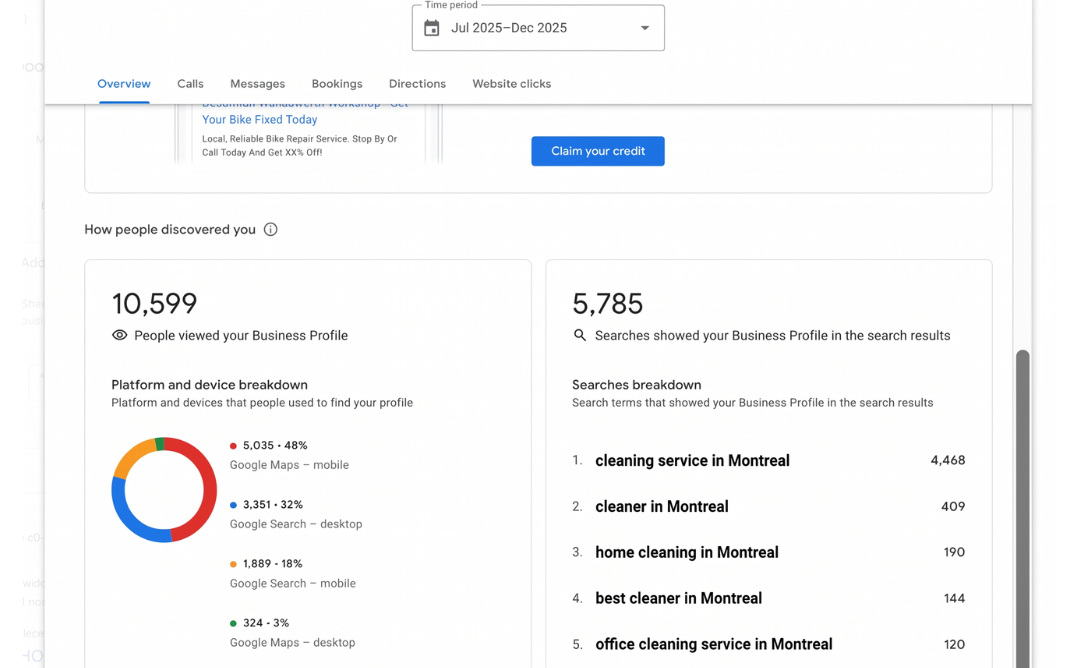Click the magnifier icon beside Searches showed

click(x=580, y=335)
